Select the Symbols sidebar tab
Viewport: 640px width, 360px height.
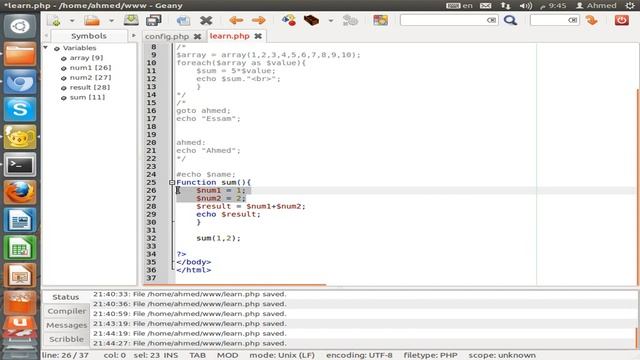pos(89,36)
